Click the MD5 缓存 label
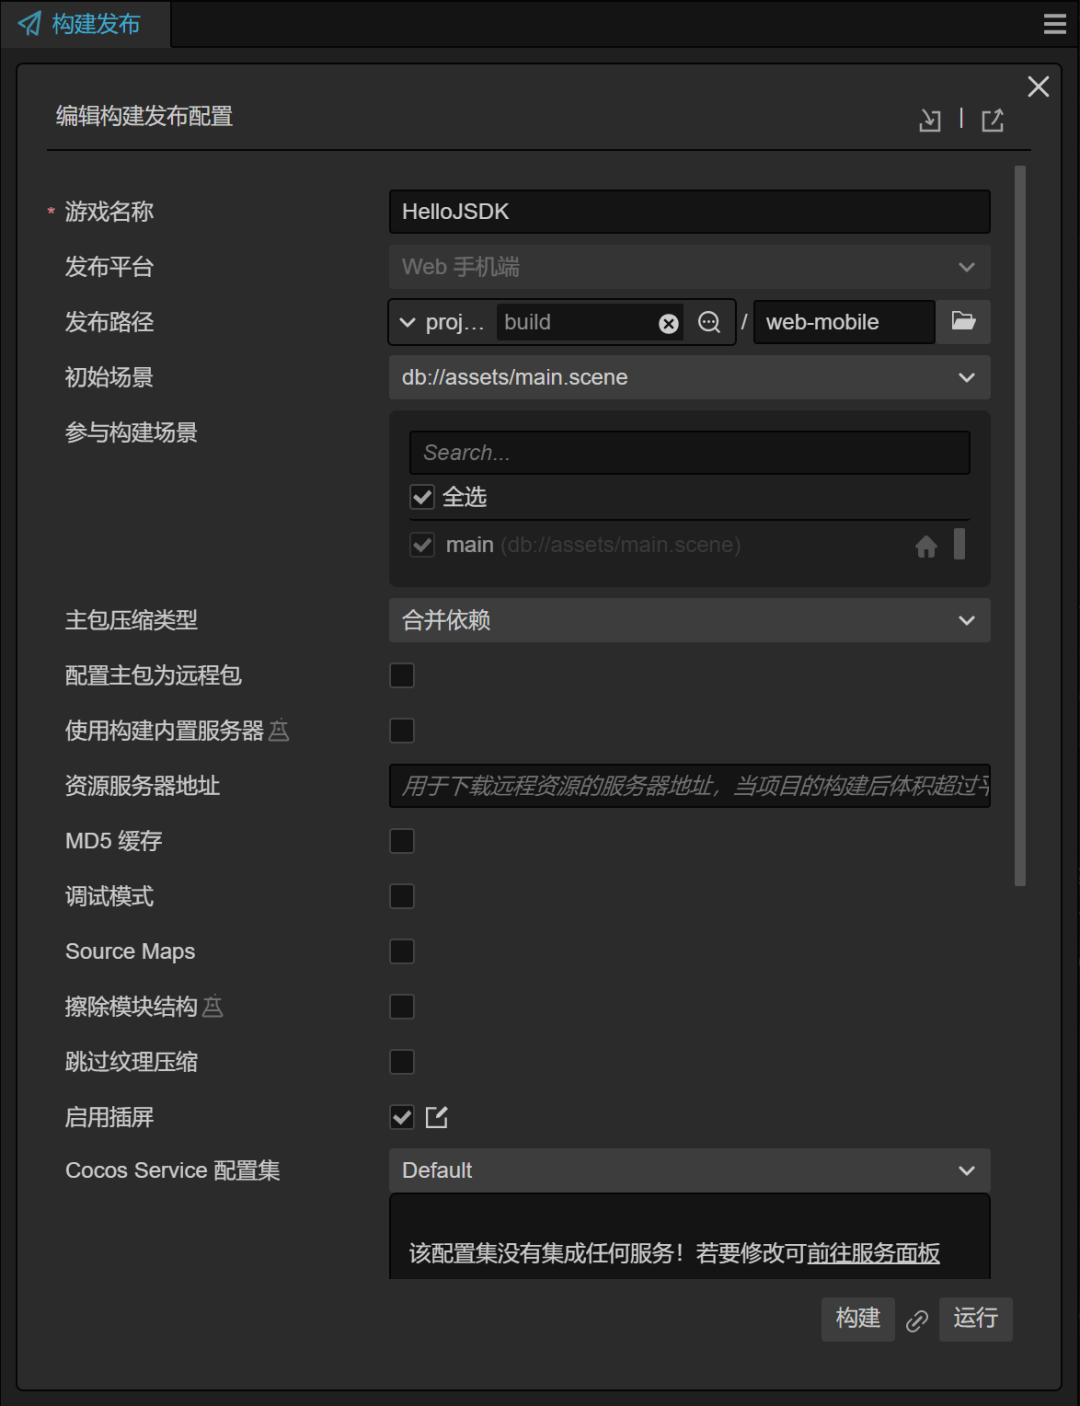 click(113, 841)
